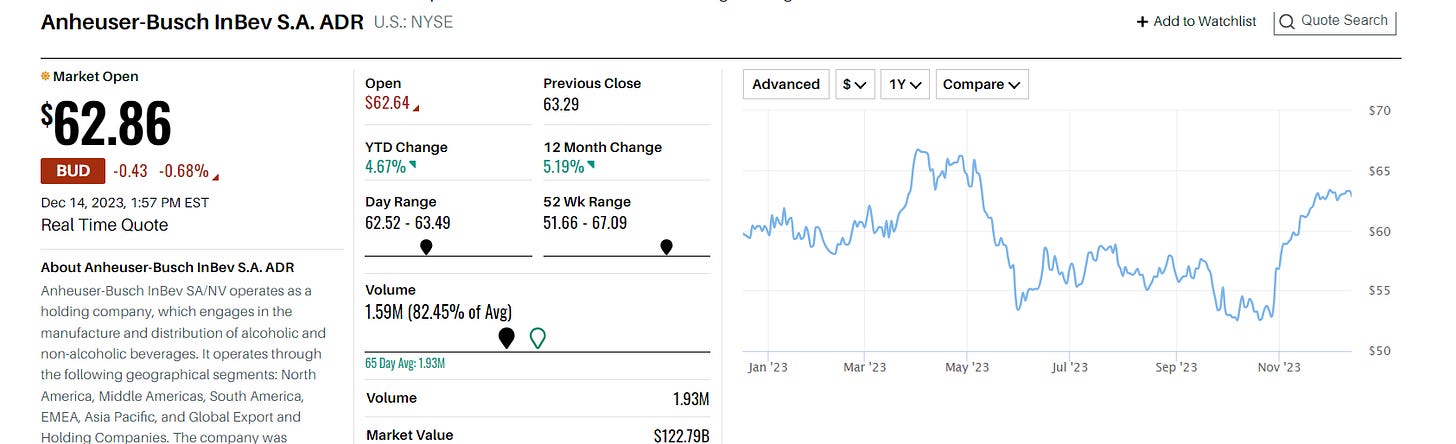This screenshot has width=1456, height=444.
Task: Expand the Compare dropdown
Action: click(982, 84)
